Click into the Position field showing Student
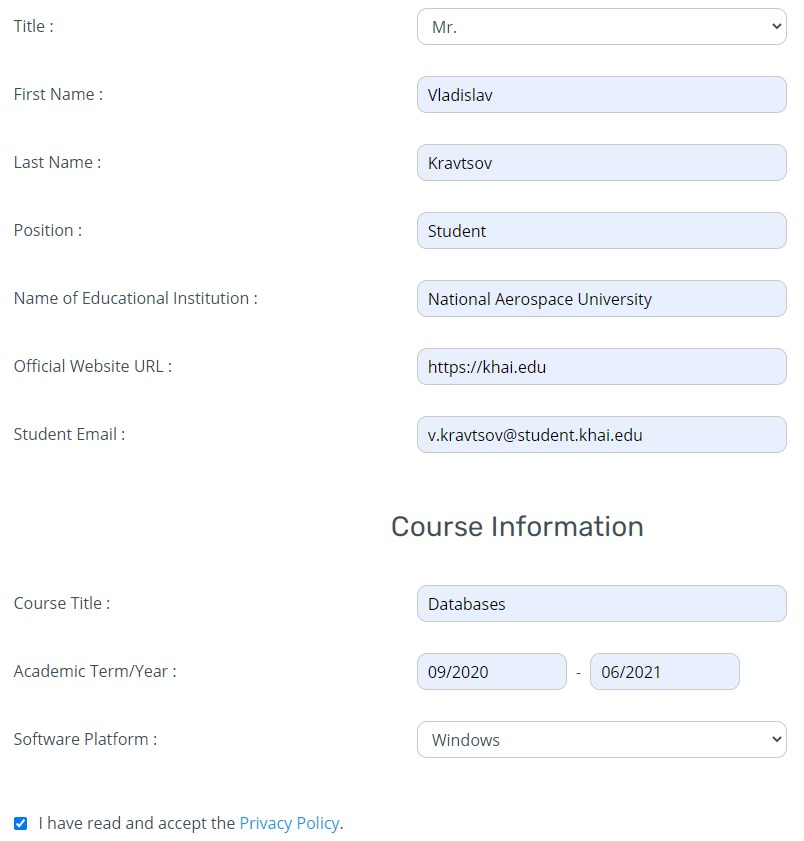804x841 pixels. coord(601,231)
